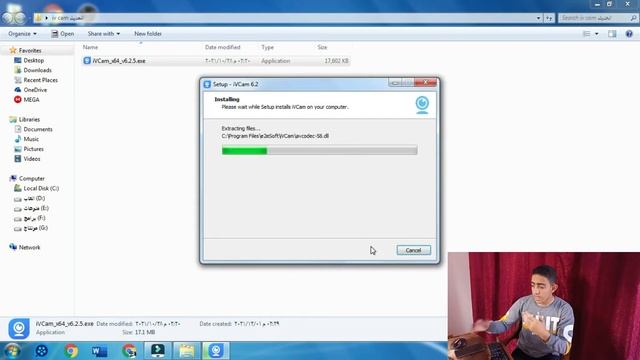Open drive (F:) in sidebar
Viewport: 640px width, 360px height.
[34, 218]
